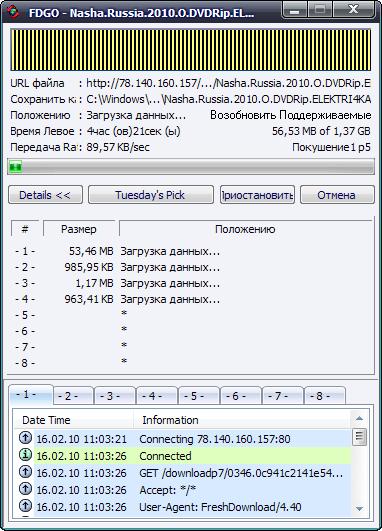Screen dimensions: 382x531
Task: Click the yellow striped segment map
Action: pos(191,50)
